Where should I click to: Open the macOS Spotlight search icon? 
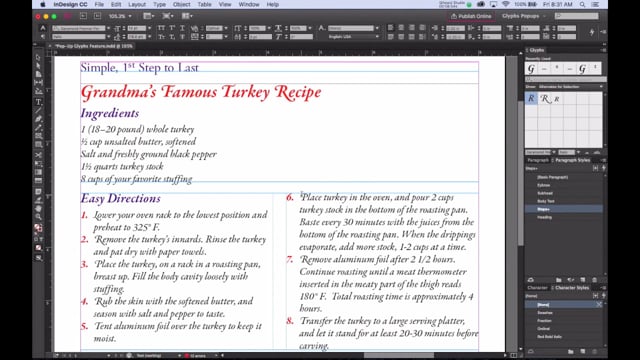click(582, 4)
